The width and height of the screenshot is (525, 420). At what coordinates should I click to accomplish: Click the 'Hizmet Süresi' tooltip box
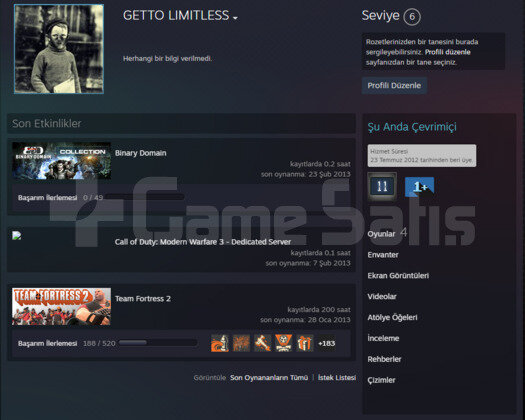tap(422, 156)
